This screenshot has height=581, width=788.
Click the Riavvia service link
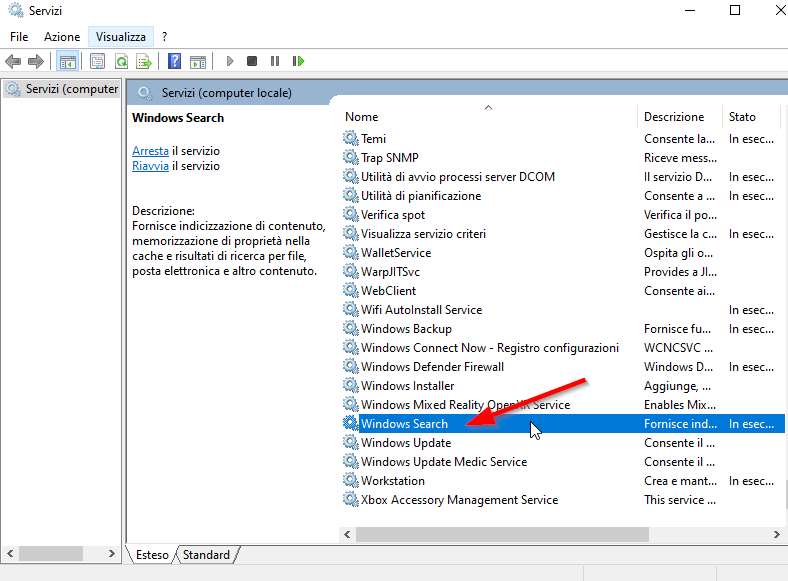tap(150, 166)
